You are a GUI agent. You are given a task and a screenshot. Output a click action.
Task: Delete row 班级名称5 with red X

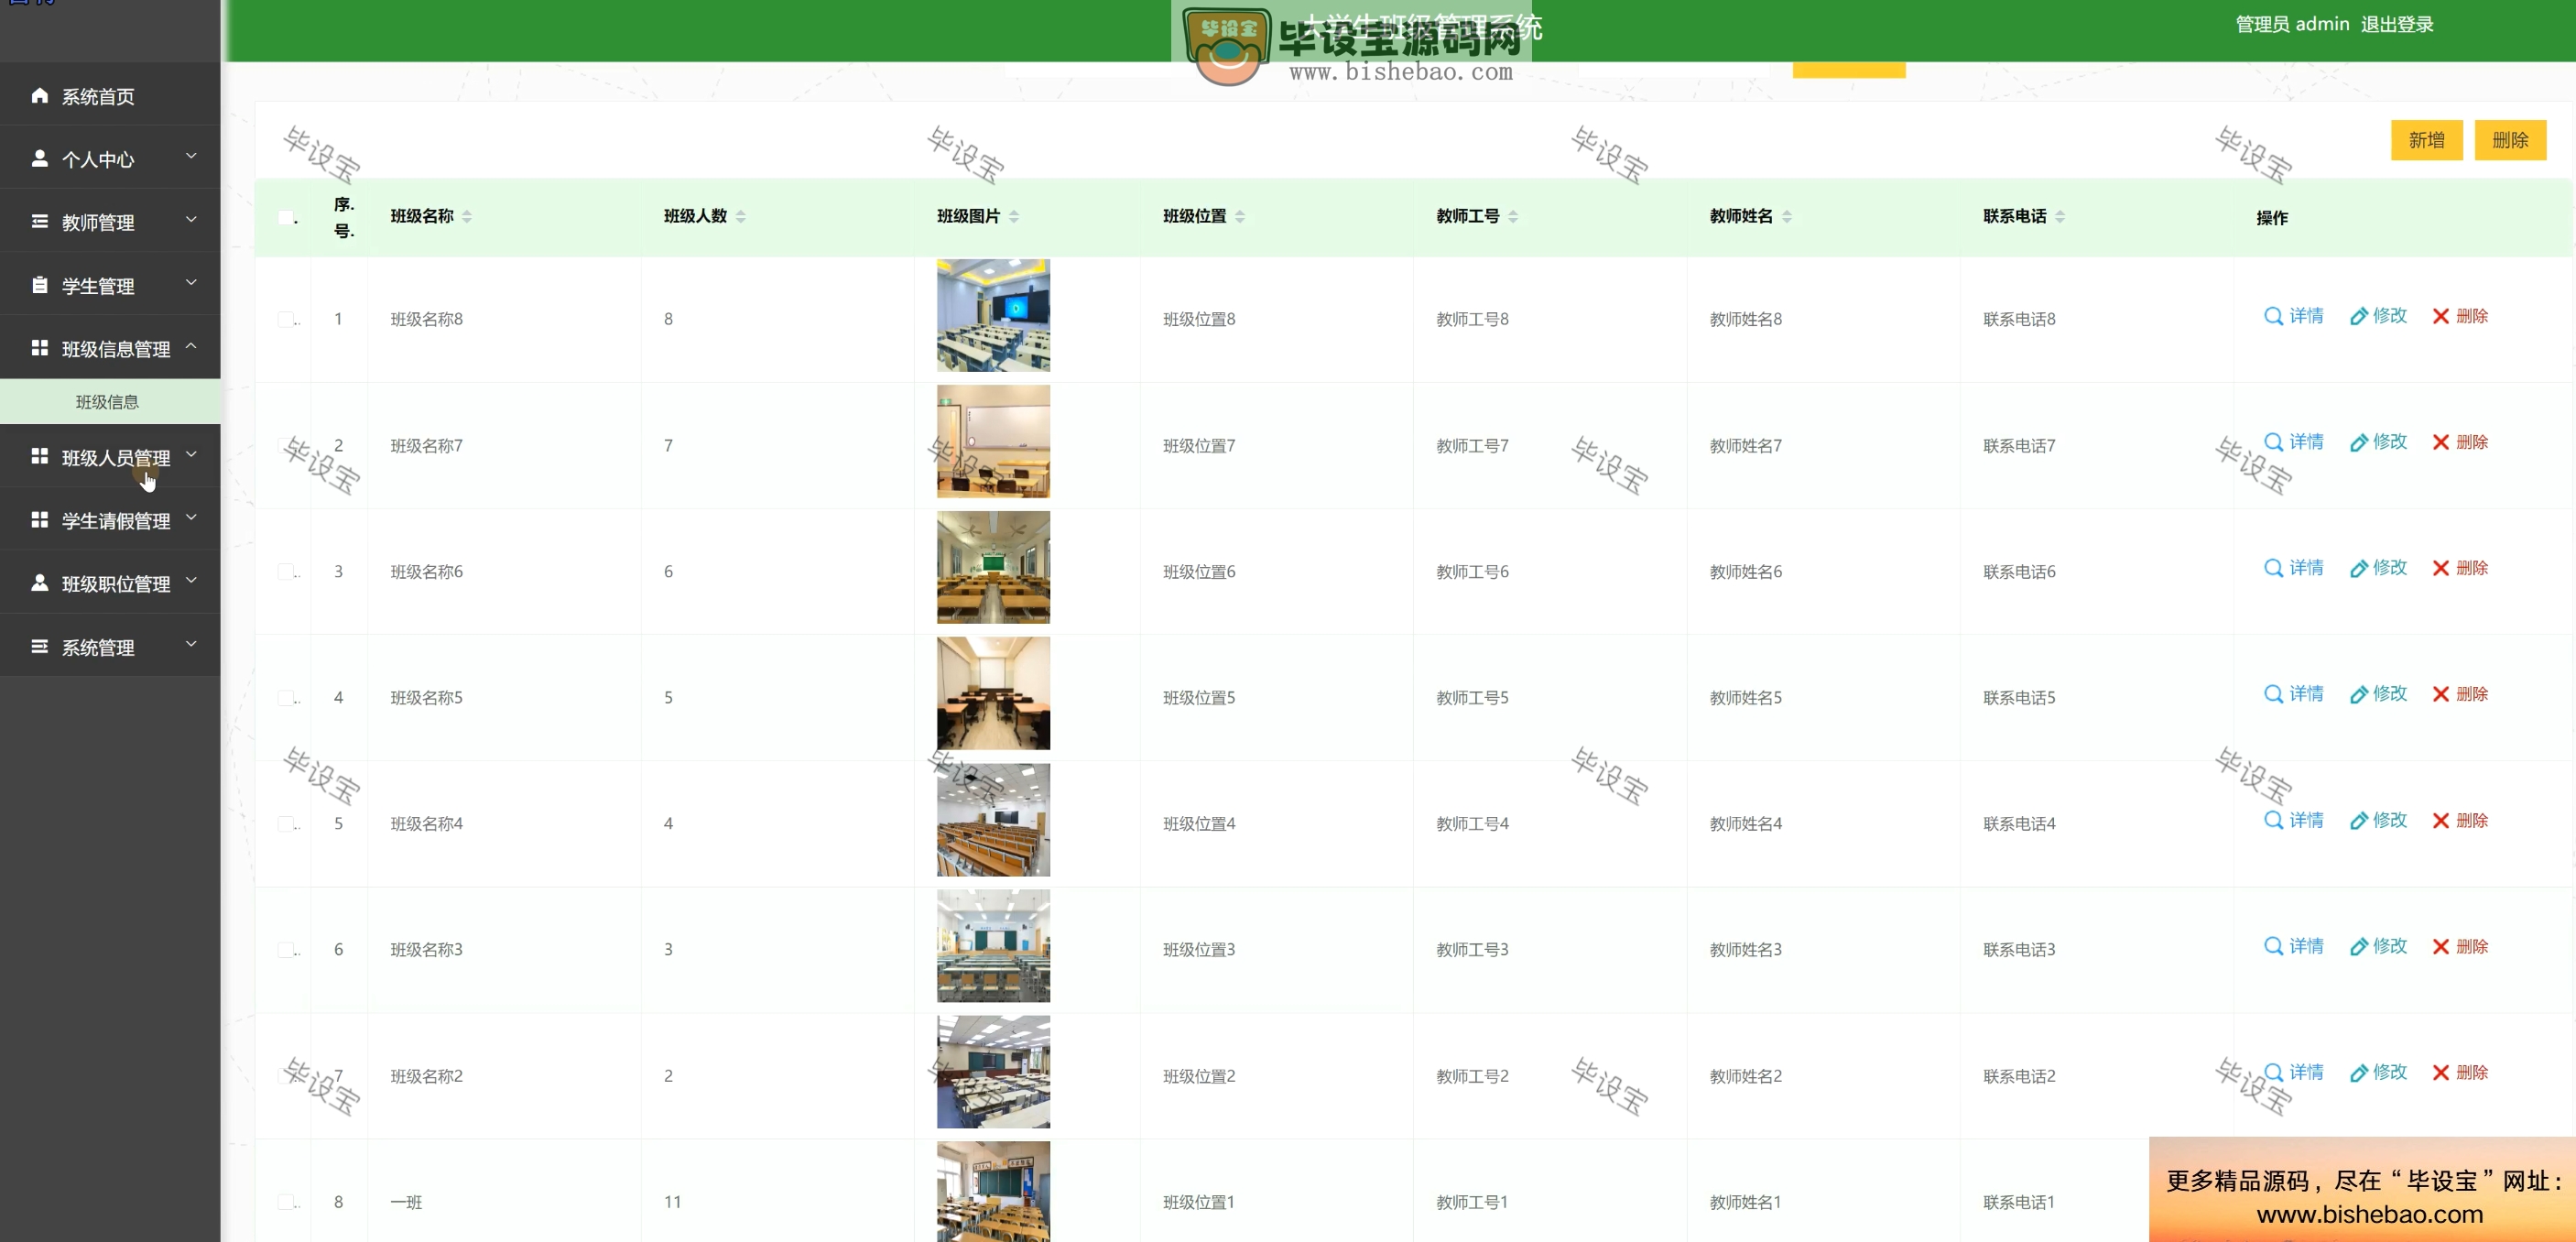(x=2441, y=694)
